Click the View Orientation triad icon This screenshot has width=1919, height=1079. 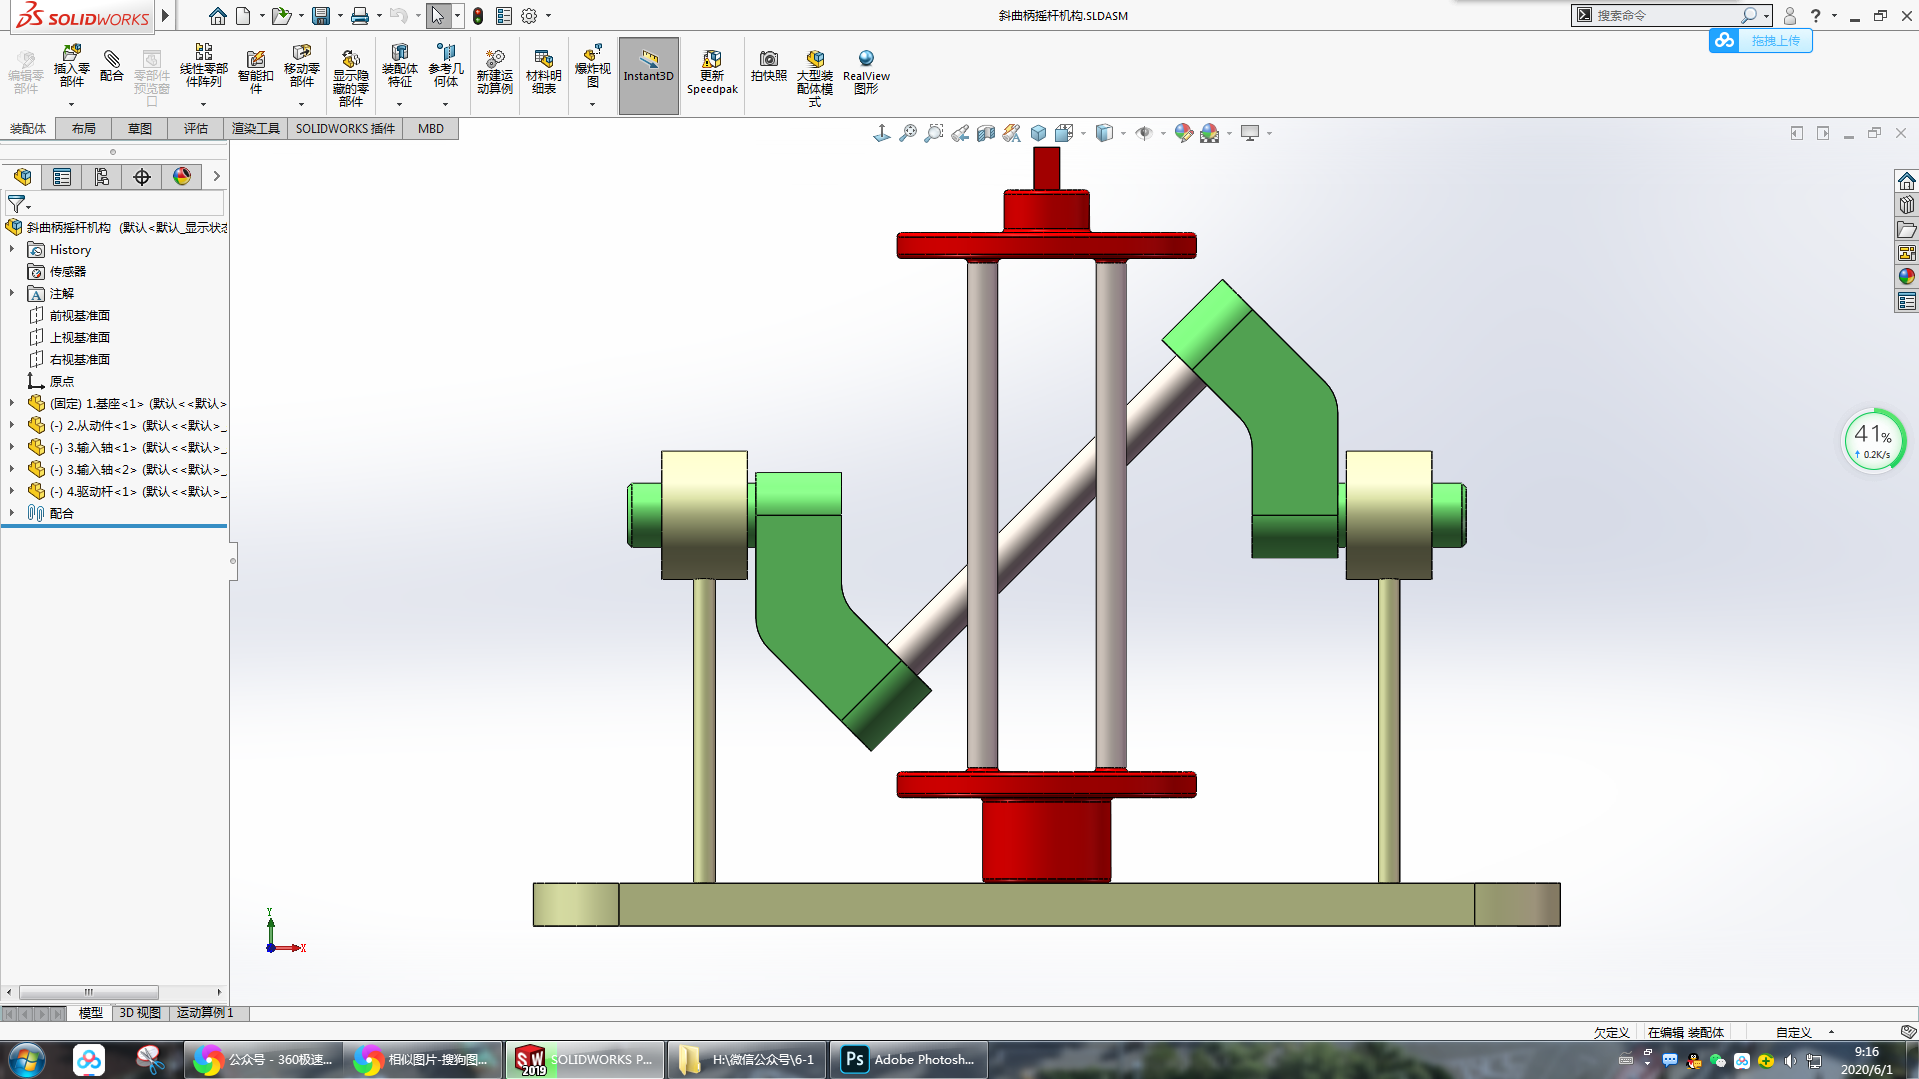pyautogui.click(x=881, y=133)
